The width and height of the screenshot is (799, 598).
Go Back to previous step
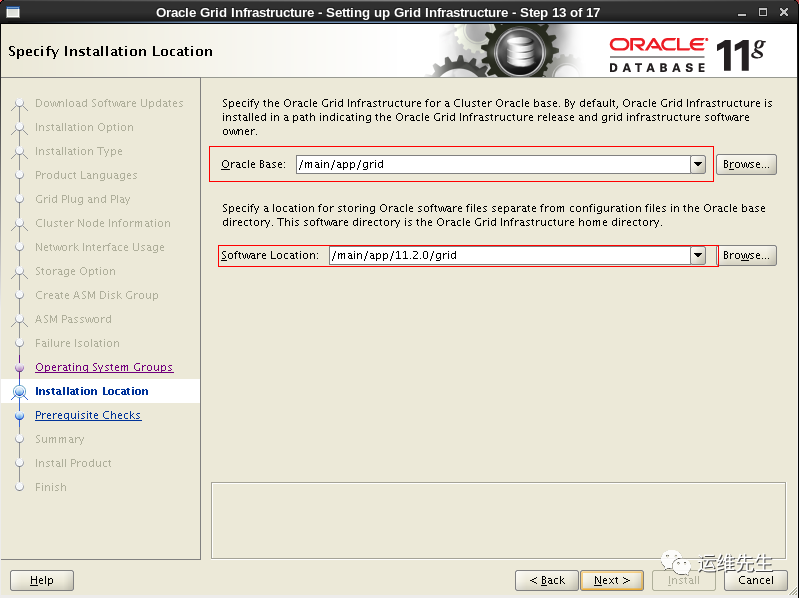point(547,580)
